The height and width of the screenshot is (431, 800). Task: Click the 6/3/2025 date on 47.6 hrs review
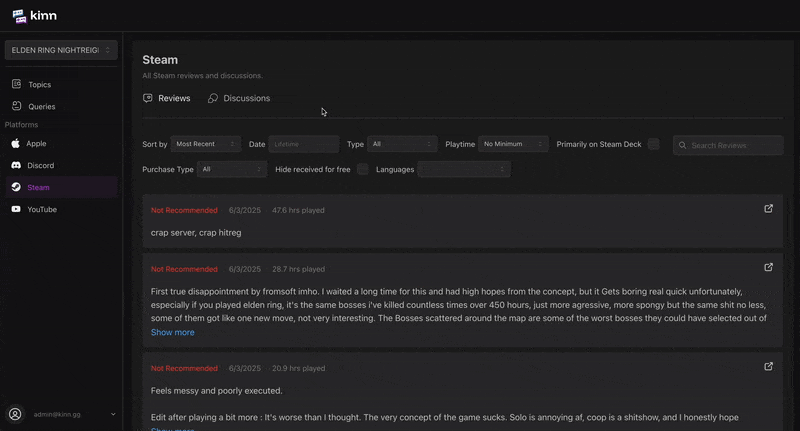(x=244, y=210)
